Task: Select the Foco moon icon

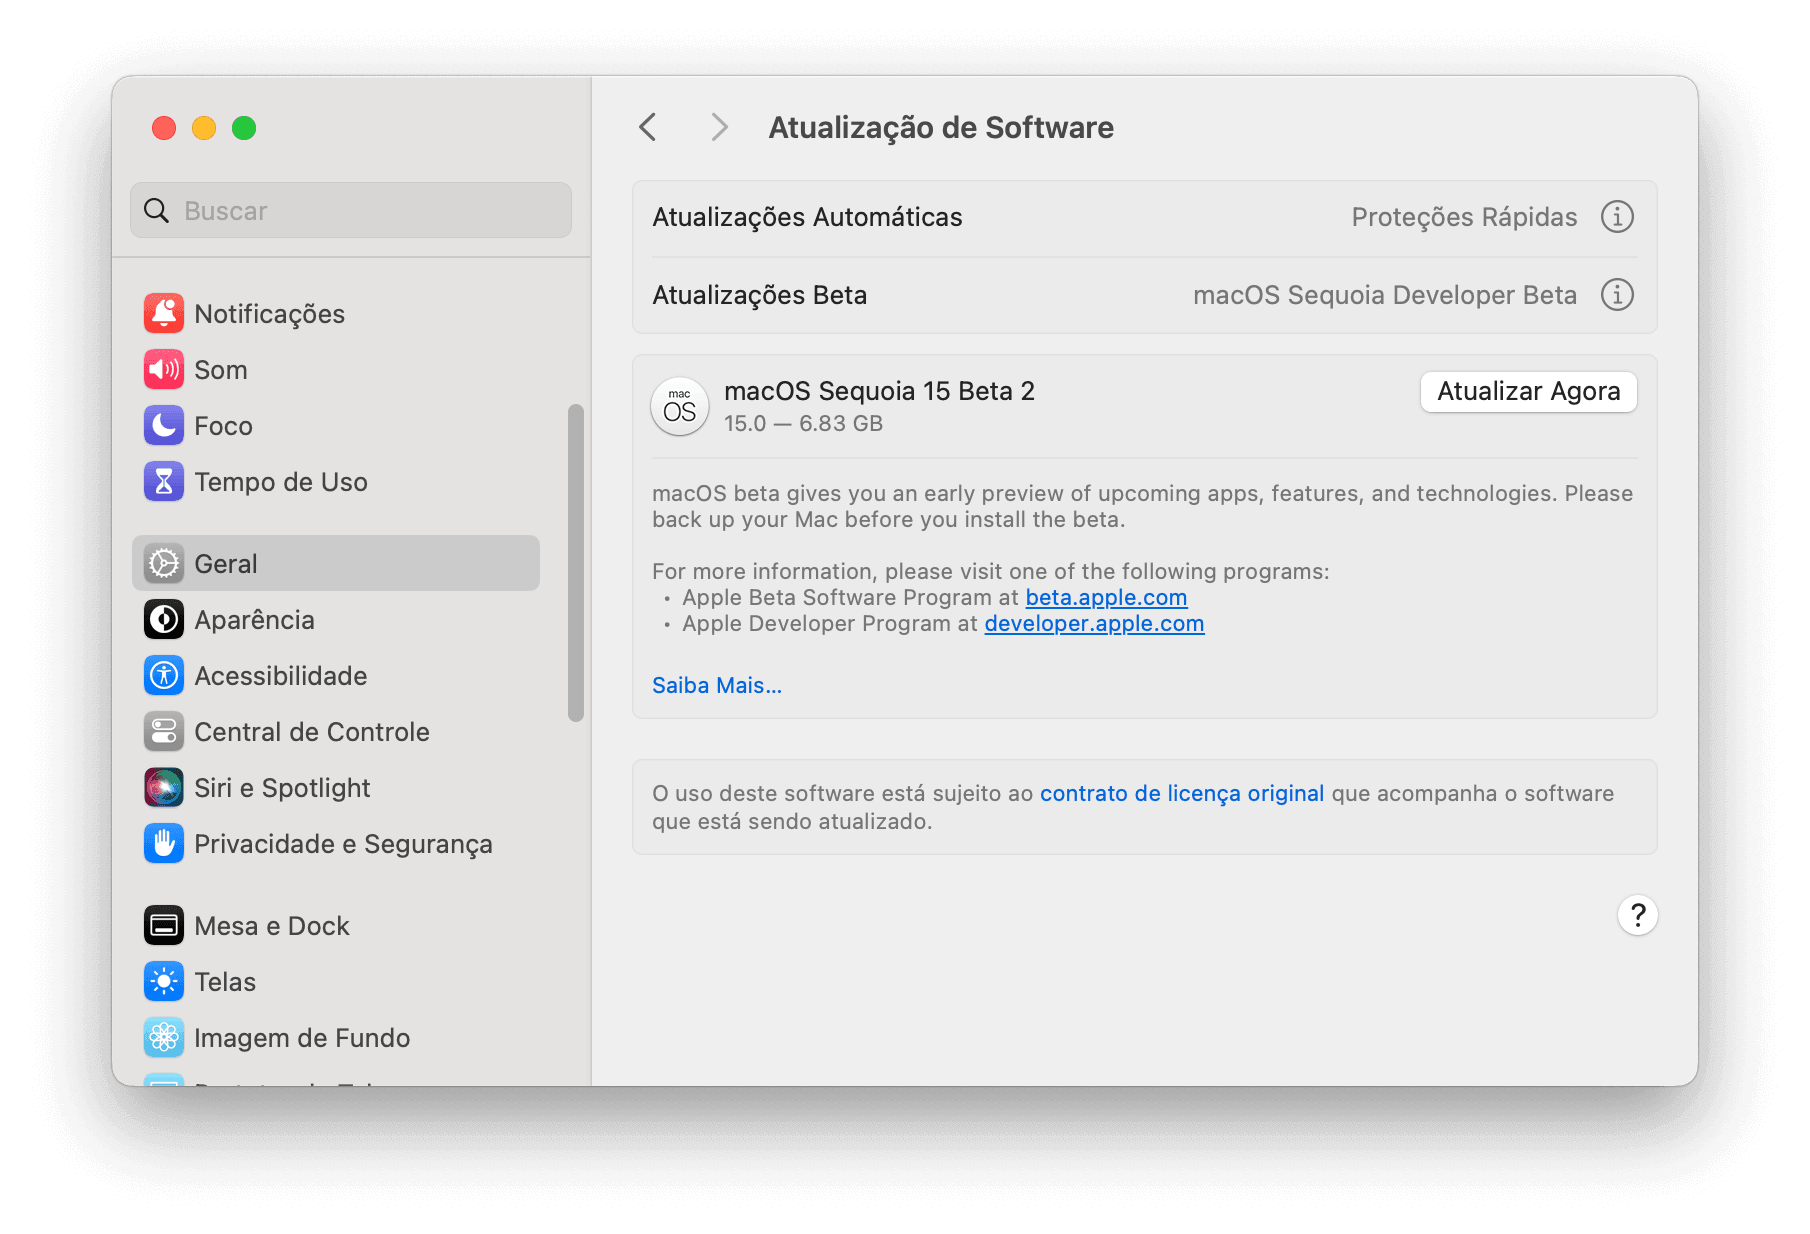Action: [164, 426]
